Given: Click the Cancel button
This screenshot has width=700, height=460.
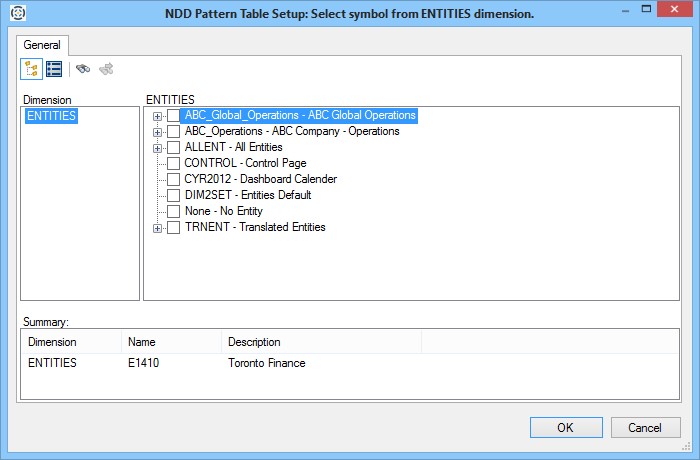Looking at the screenshot, I should [645, 427].
